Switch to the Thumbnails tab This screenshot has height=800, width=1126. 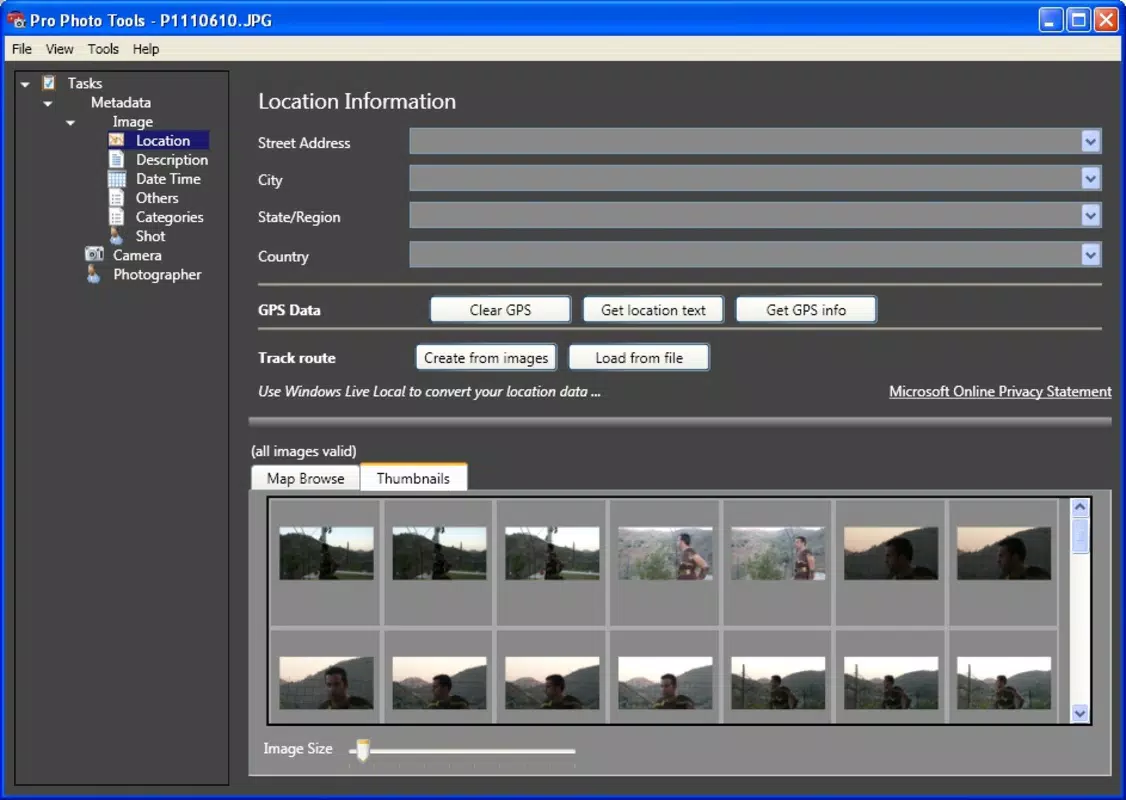click(x=414, y=478)
